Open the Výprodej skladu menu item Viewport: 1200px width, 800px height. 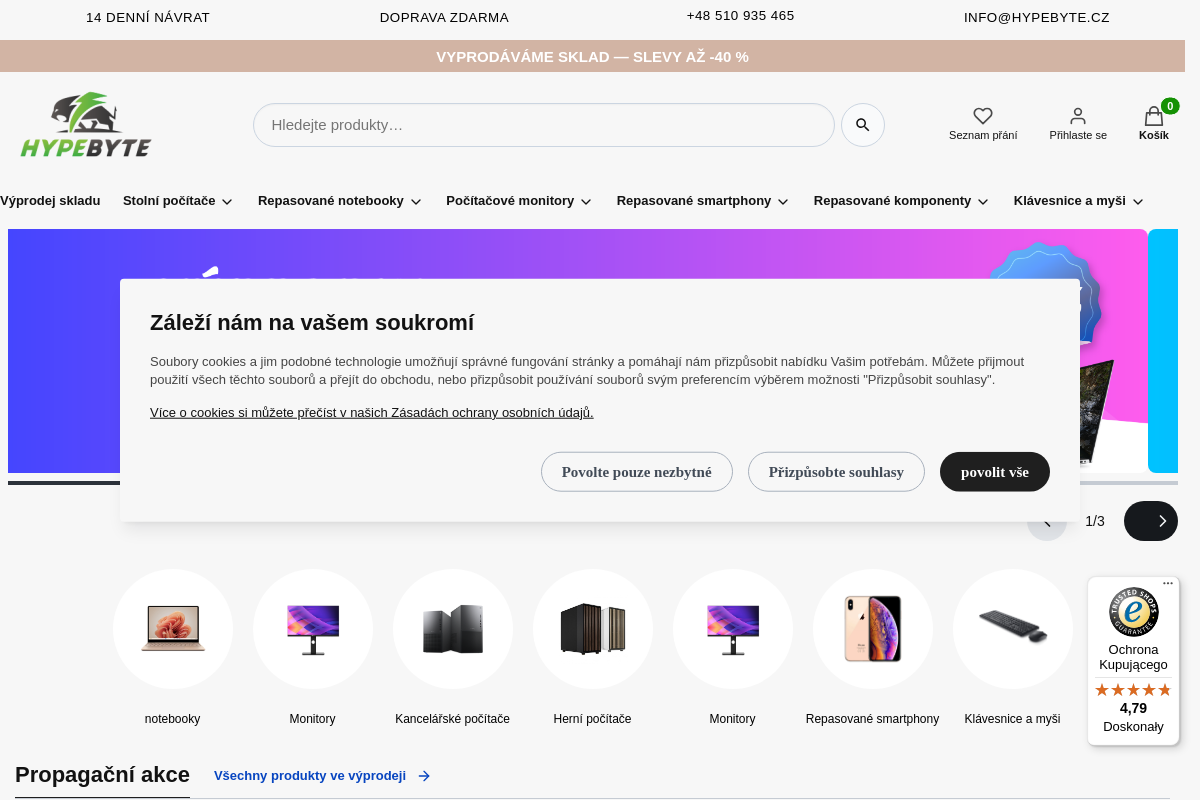(x=50, y=201)
